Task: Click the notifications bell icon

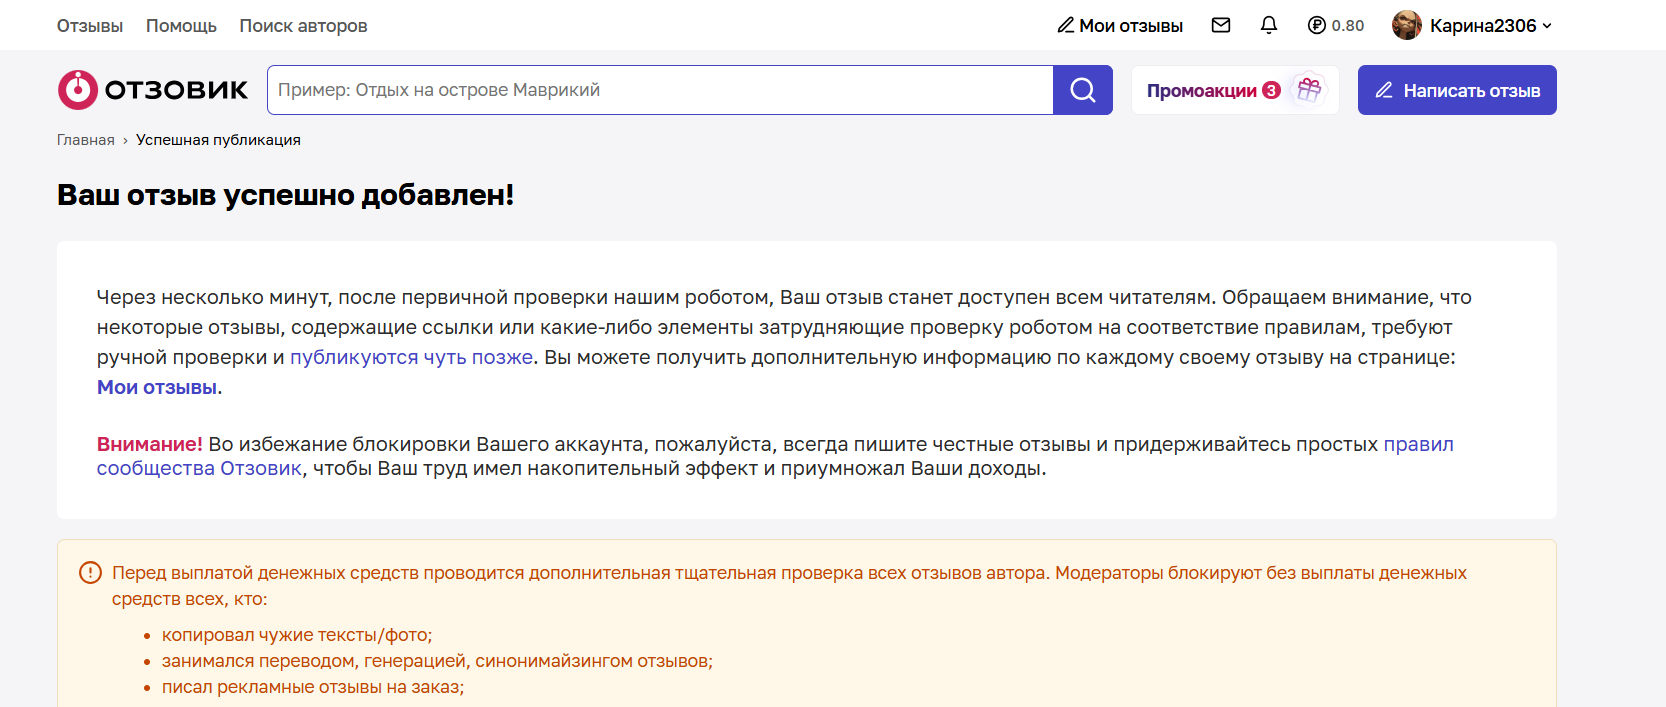Action: coord(1269,25)
